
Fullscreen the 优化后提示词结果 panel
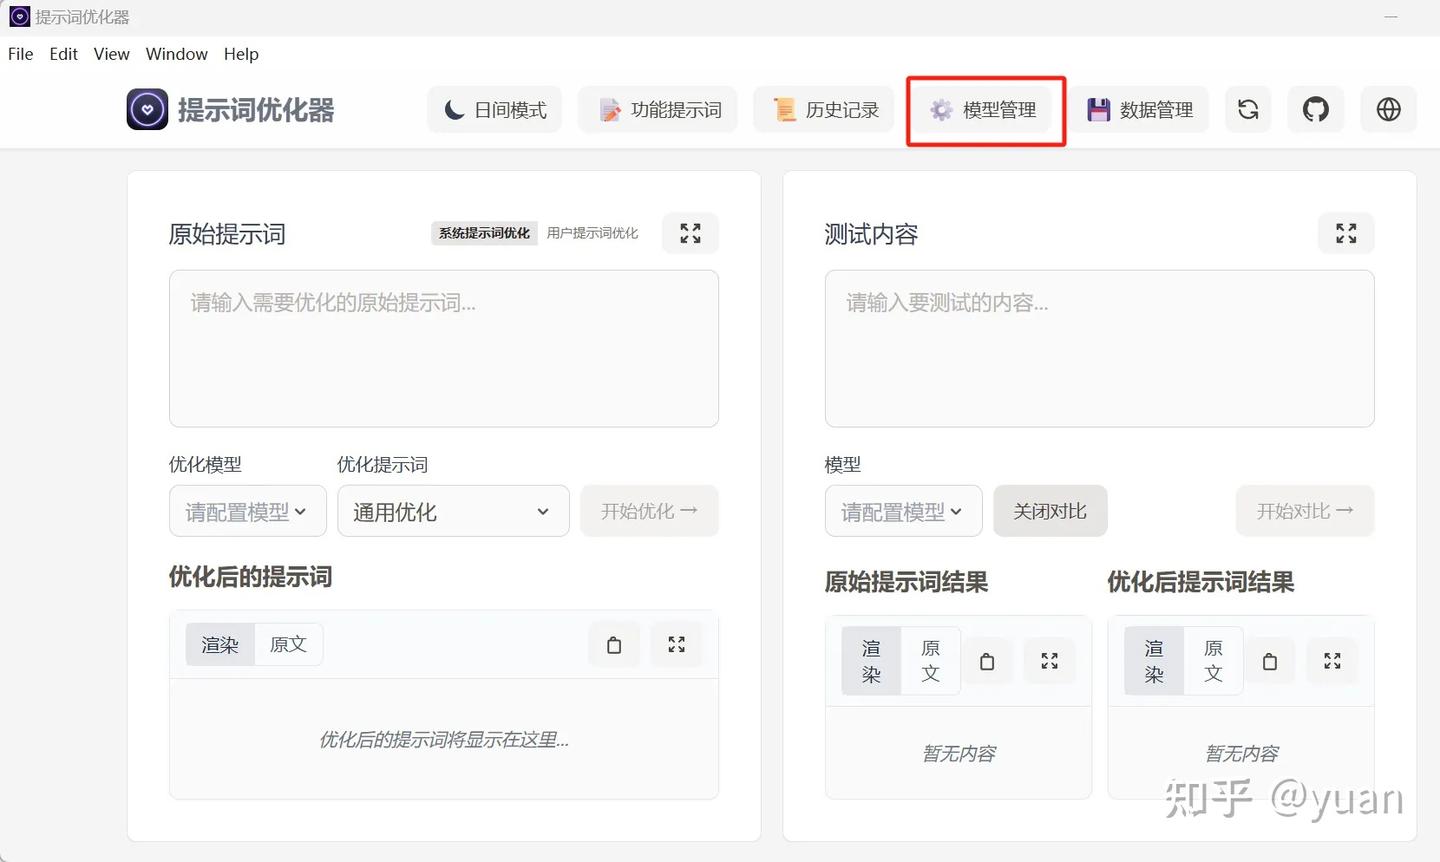point(1332,661)
